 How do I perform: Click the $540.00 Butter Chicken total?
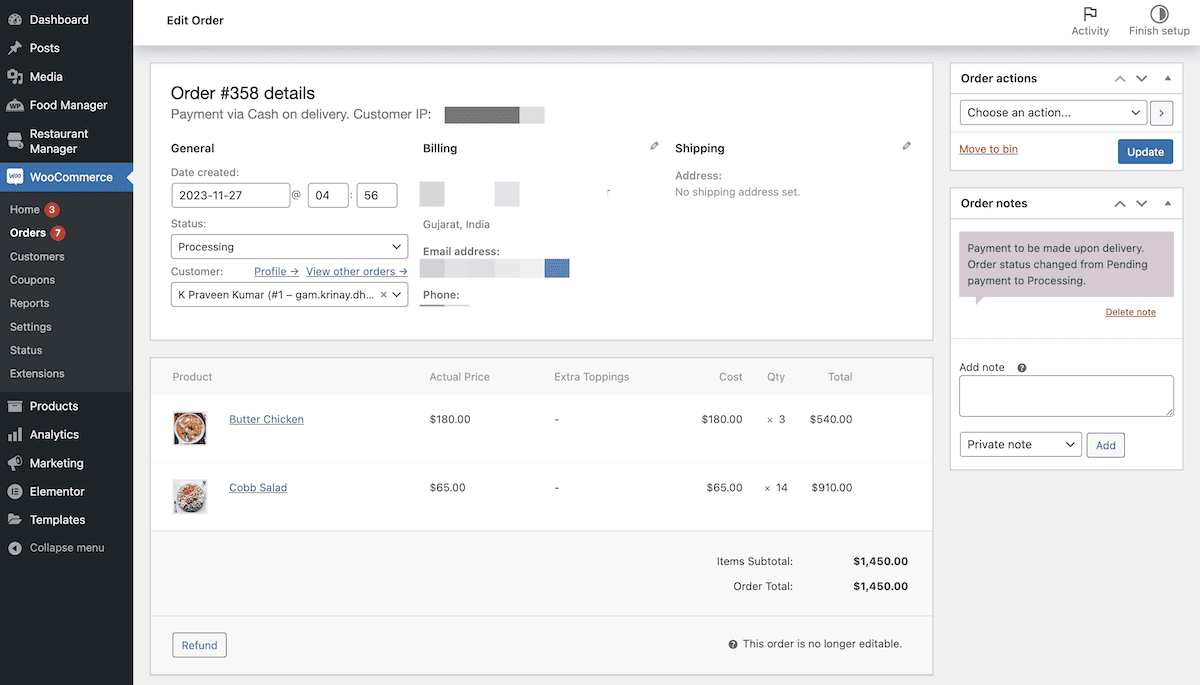[831, 420]
